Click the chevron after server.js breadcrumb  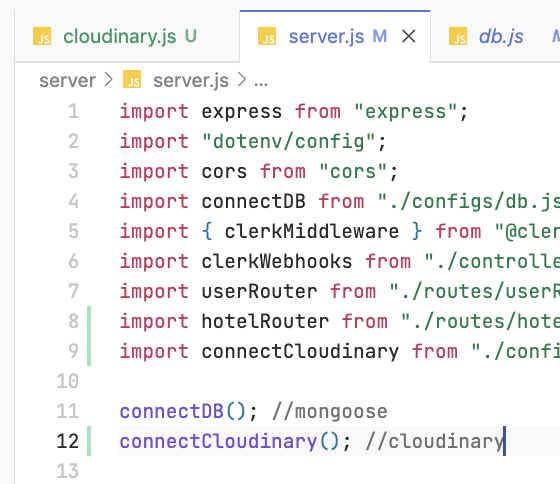(x=242, y=80)
